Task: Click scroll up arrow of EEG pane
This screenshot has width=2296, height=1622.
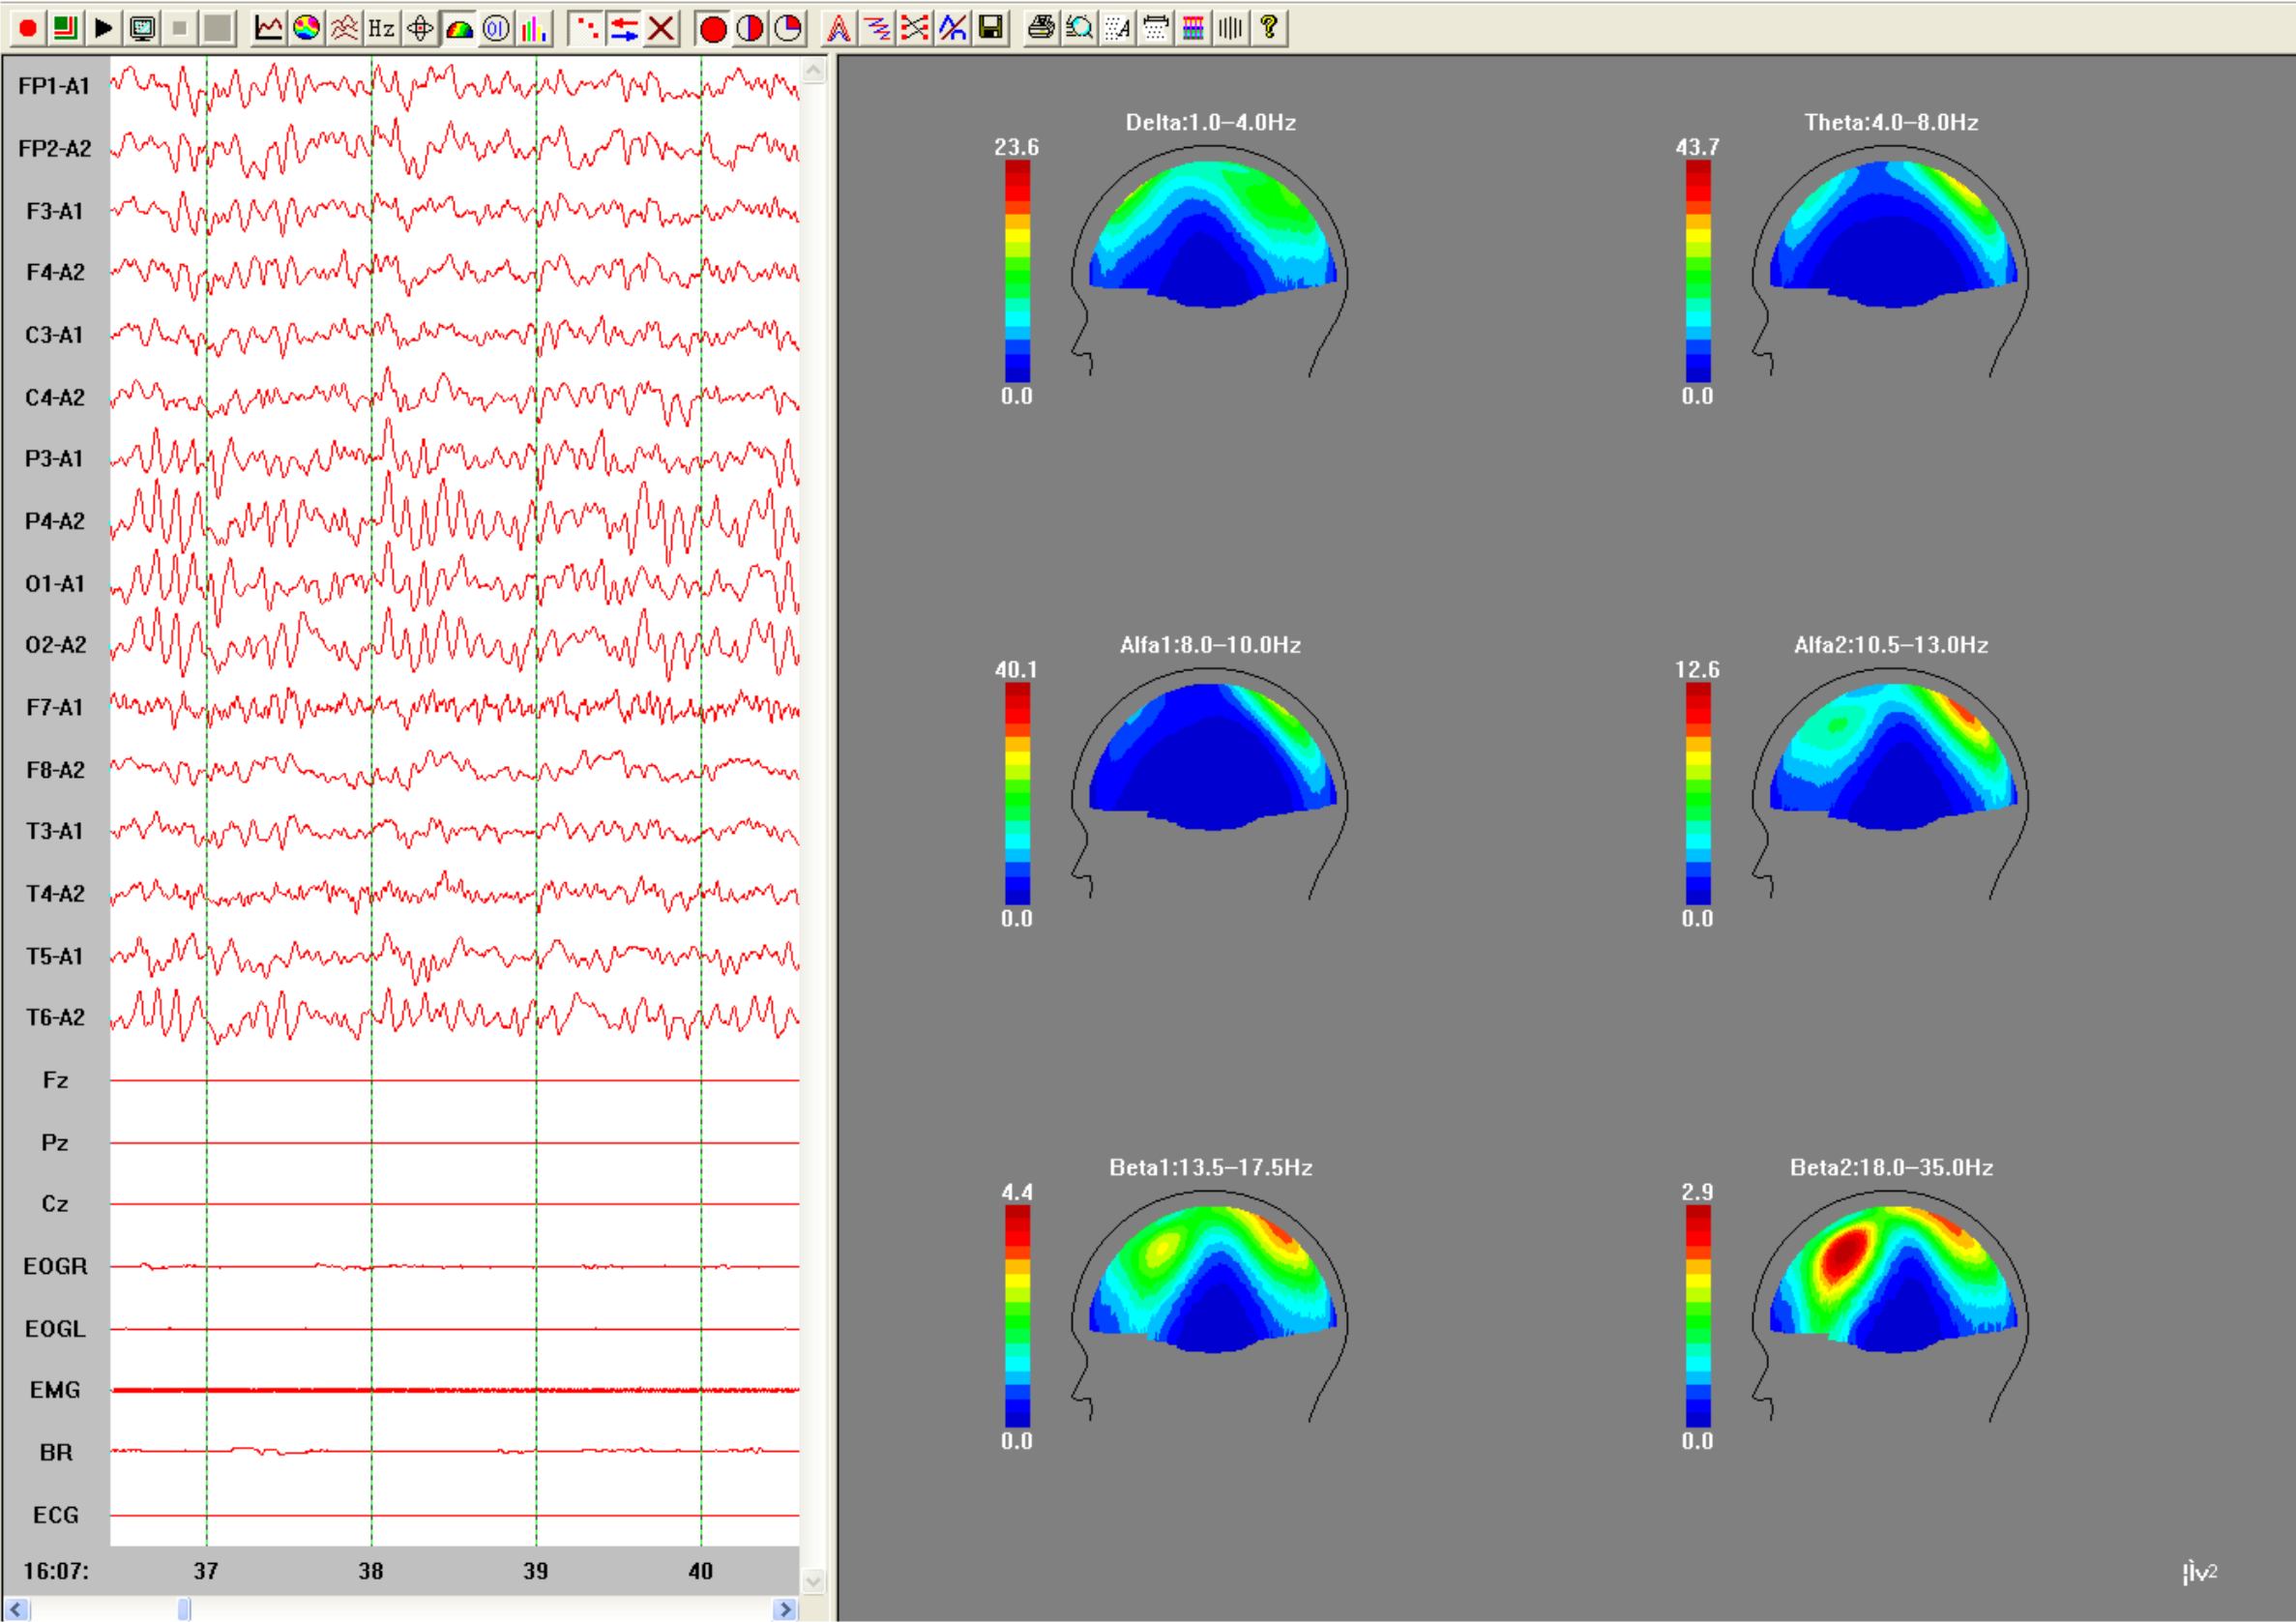Action: (813, 71)
